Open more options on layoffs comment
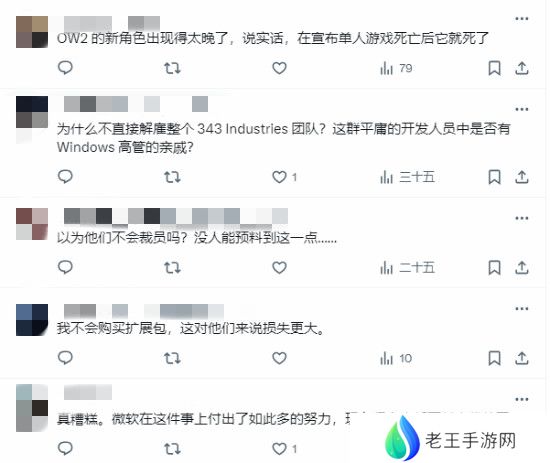 click(522, 218)
